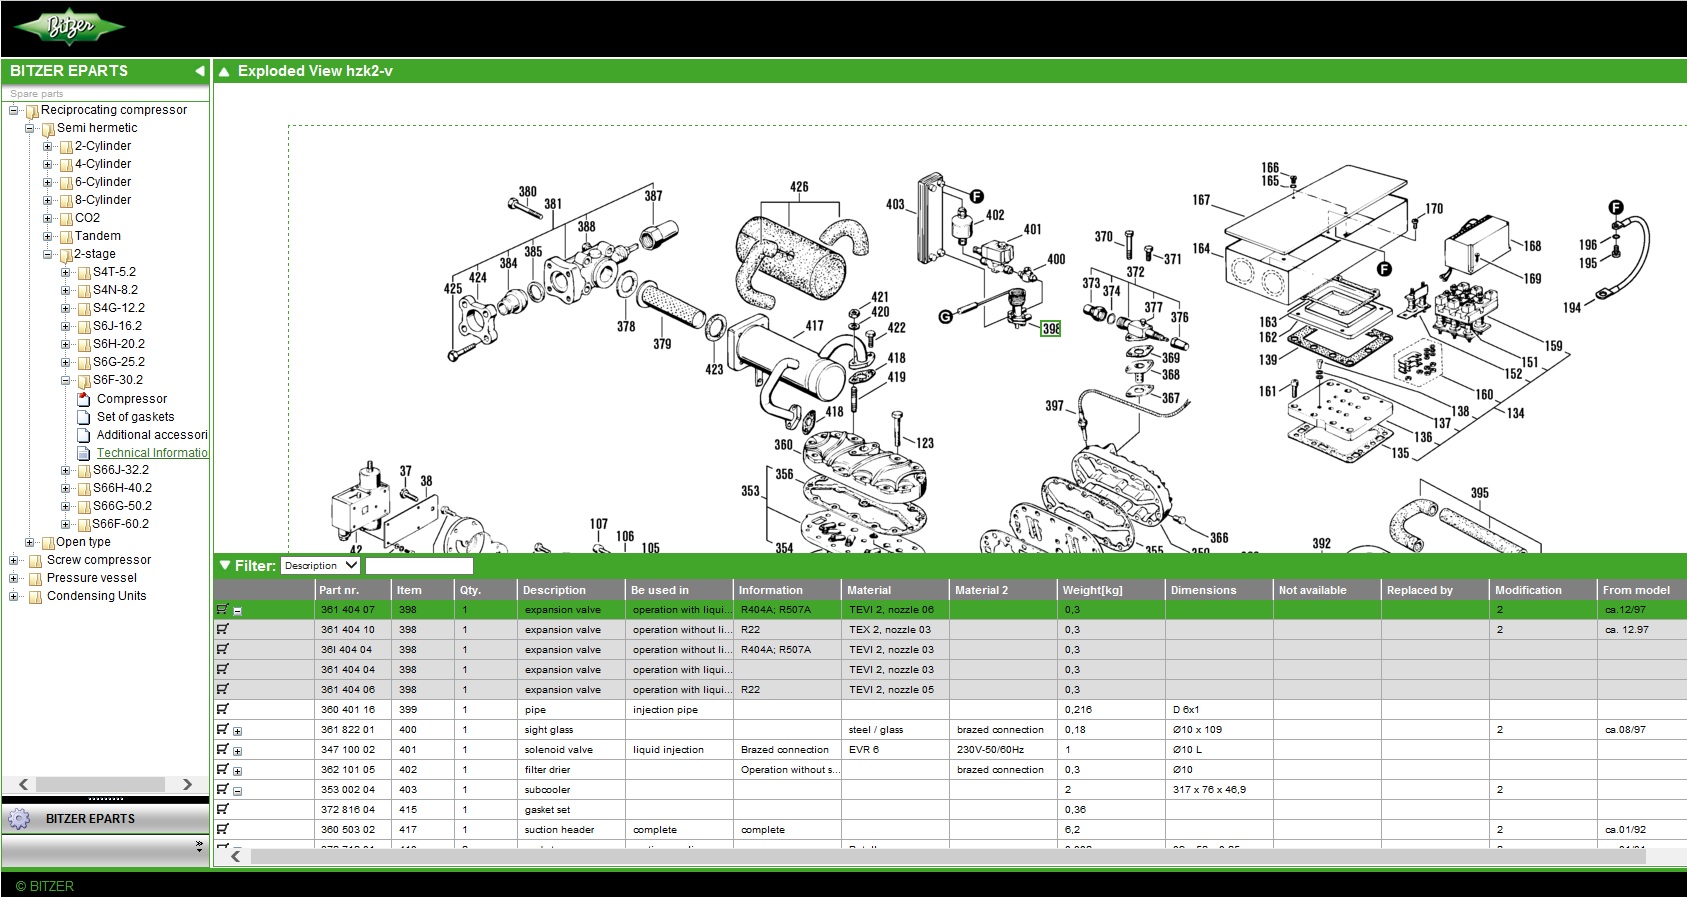This screenshot has height=897, width=1687.
Task: Collapse the Filter section triangle
Action: coord(225,566)
